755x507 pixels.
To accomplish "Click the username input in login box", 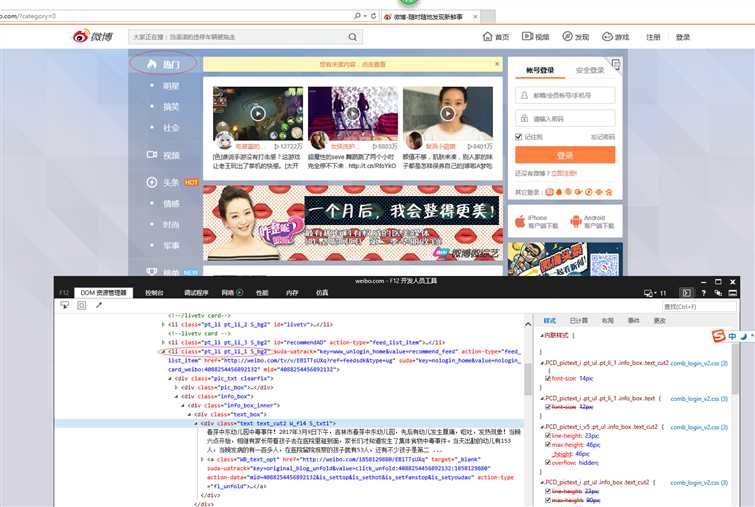I will (565, 95).
